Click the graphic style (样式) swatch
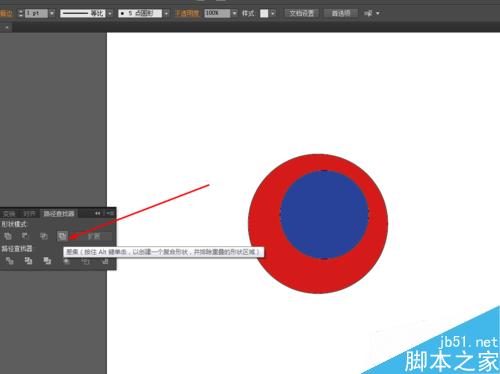Screen dimensions: 500x374 click(x=264, y=13)
